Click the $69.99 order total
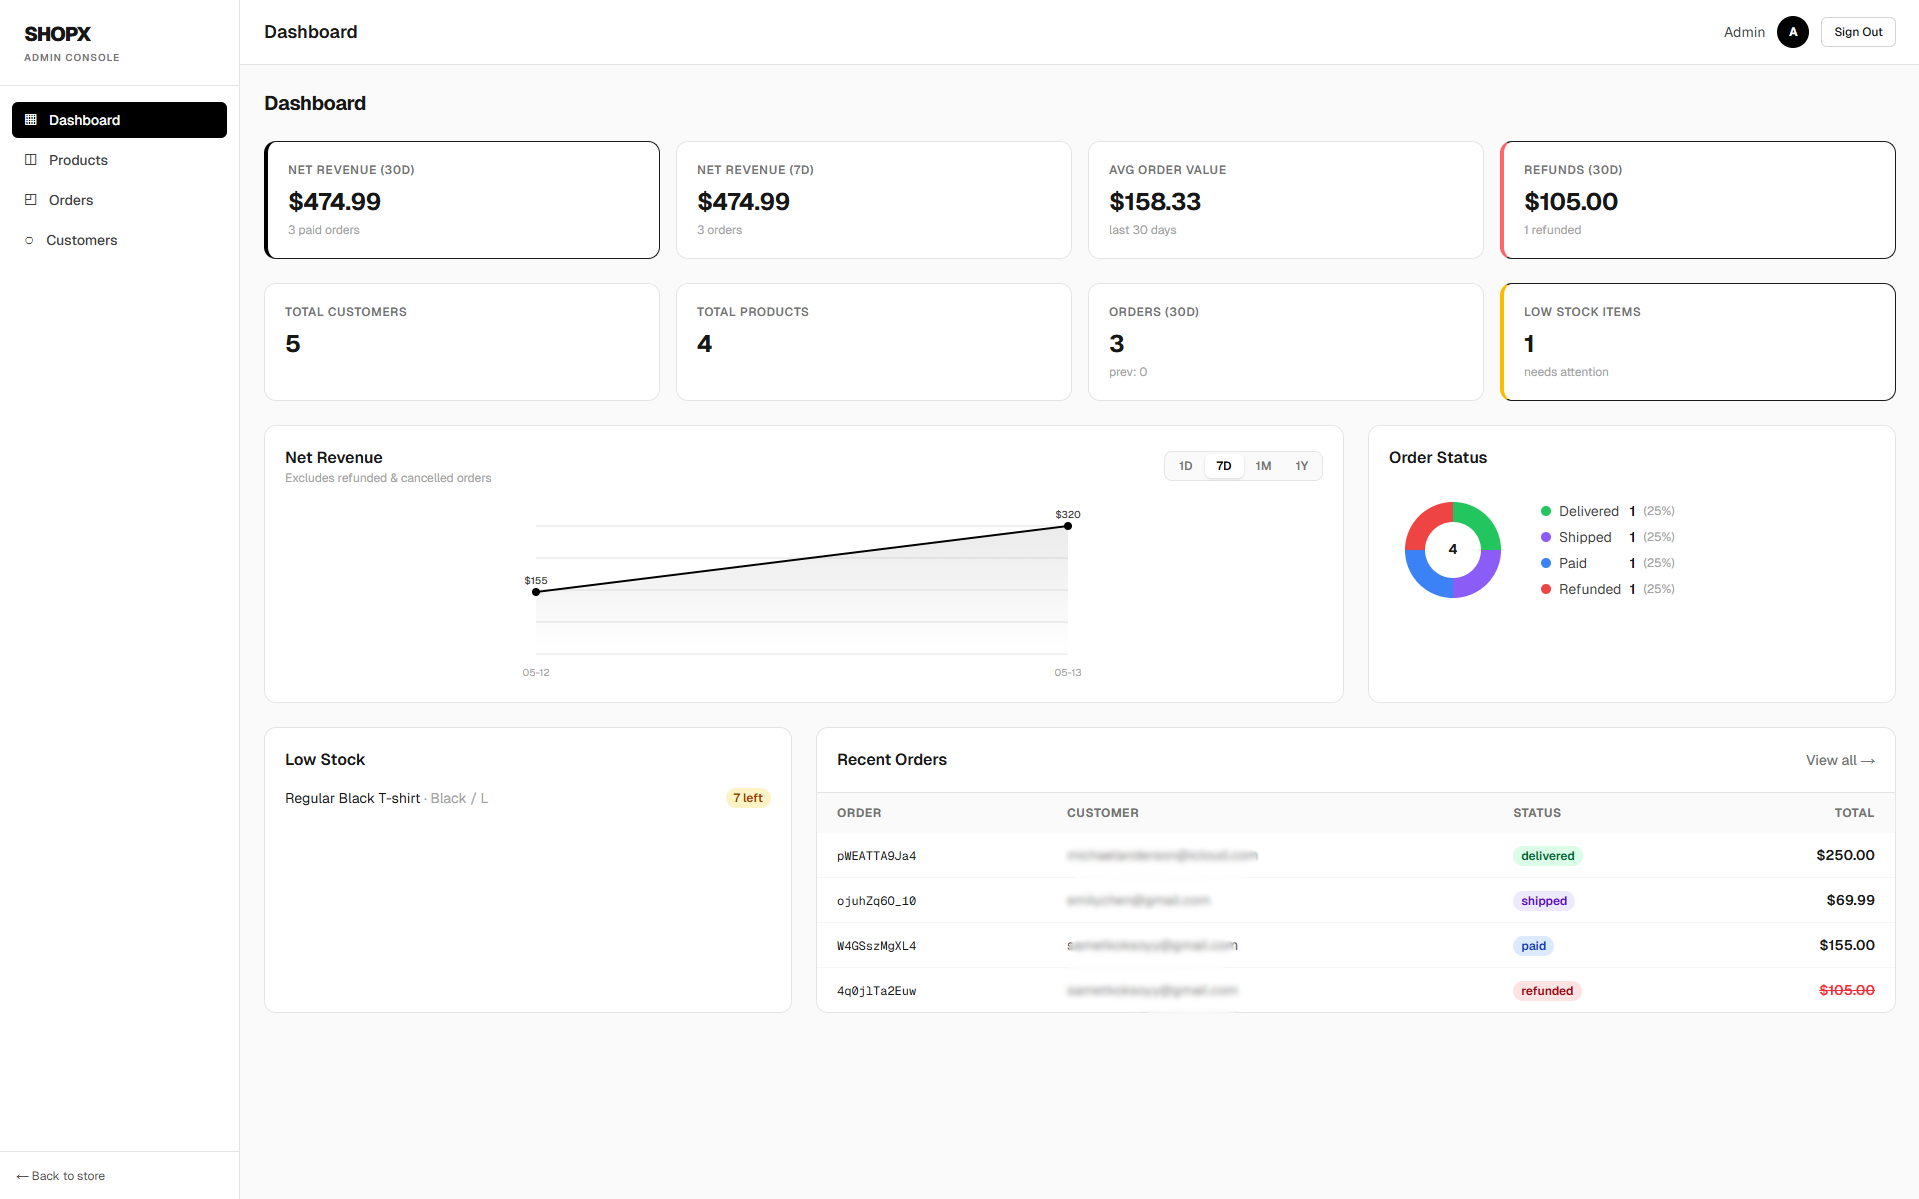This screenshot has width=1919, height=1199. pos(1850,900)
